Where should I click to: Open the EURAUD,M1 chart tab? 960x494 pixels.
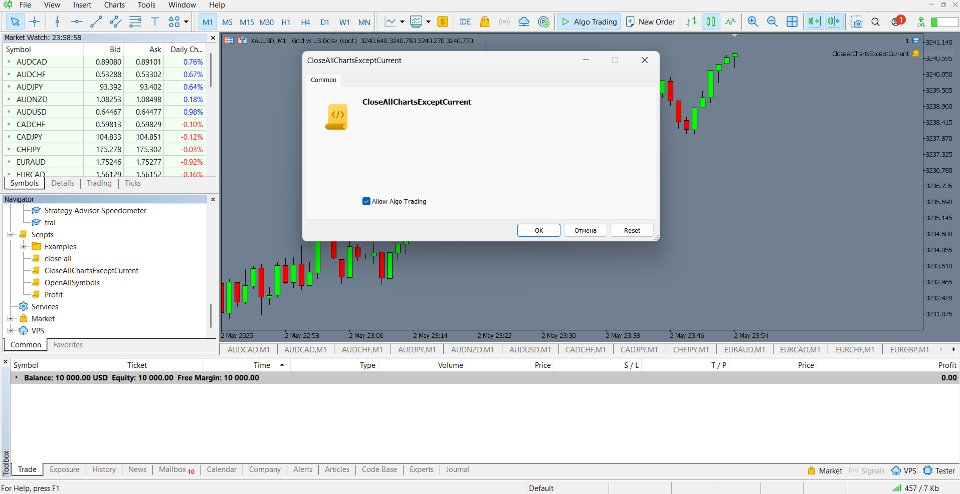744,350
